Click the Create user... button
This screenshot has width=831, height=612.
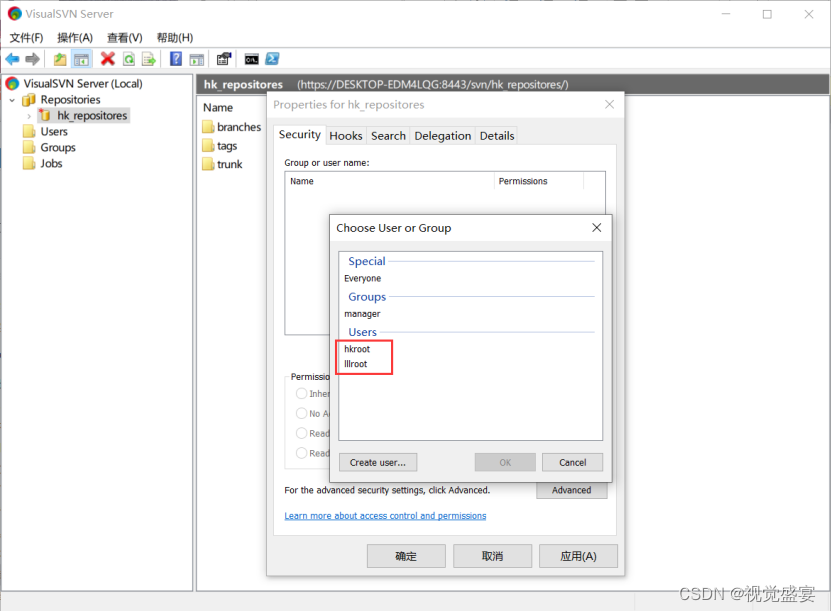coord(378,463)
